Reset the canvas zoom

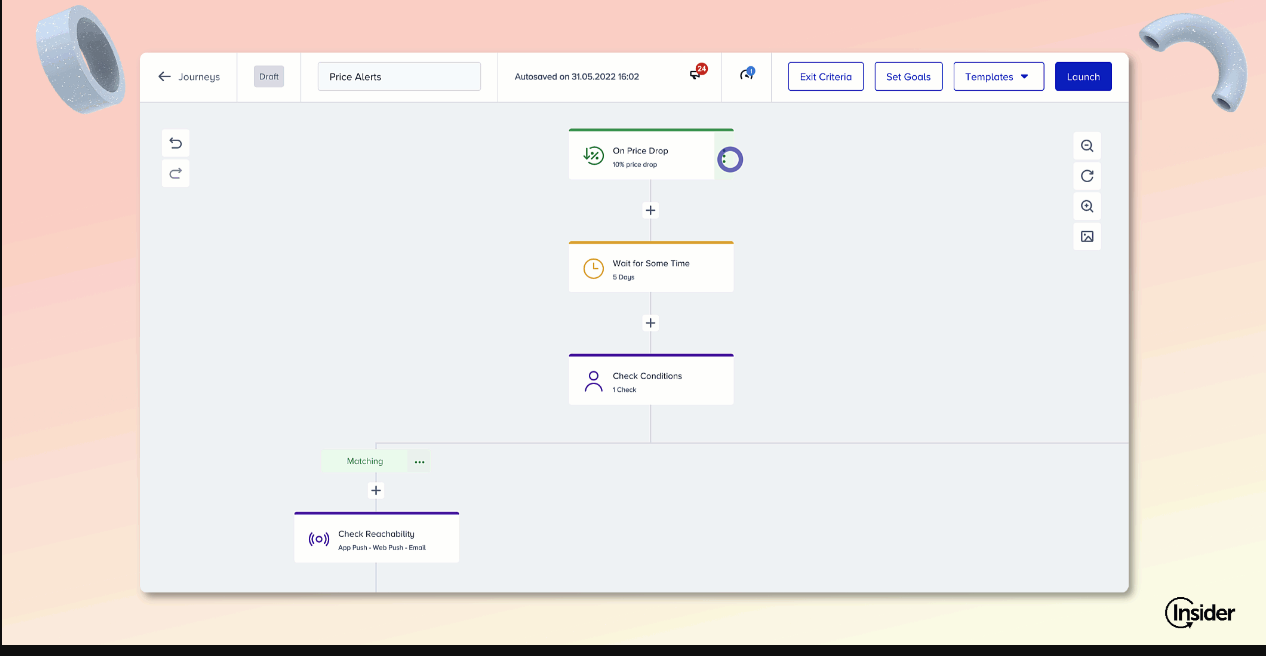1087,176
